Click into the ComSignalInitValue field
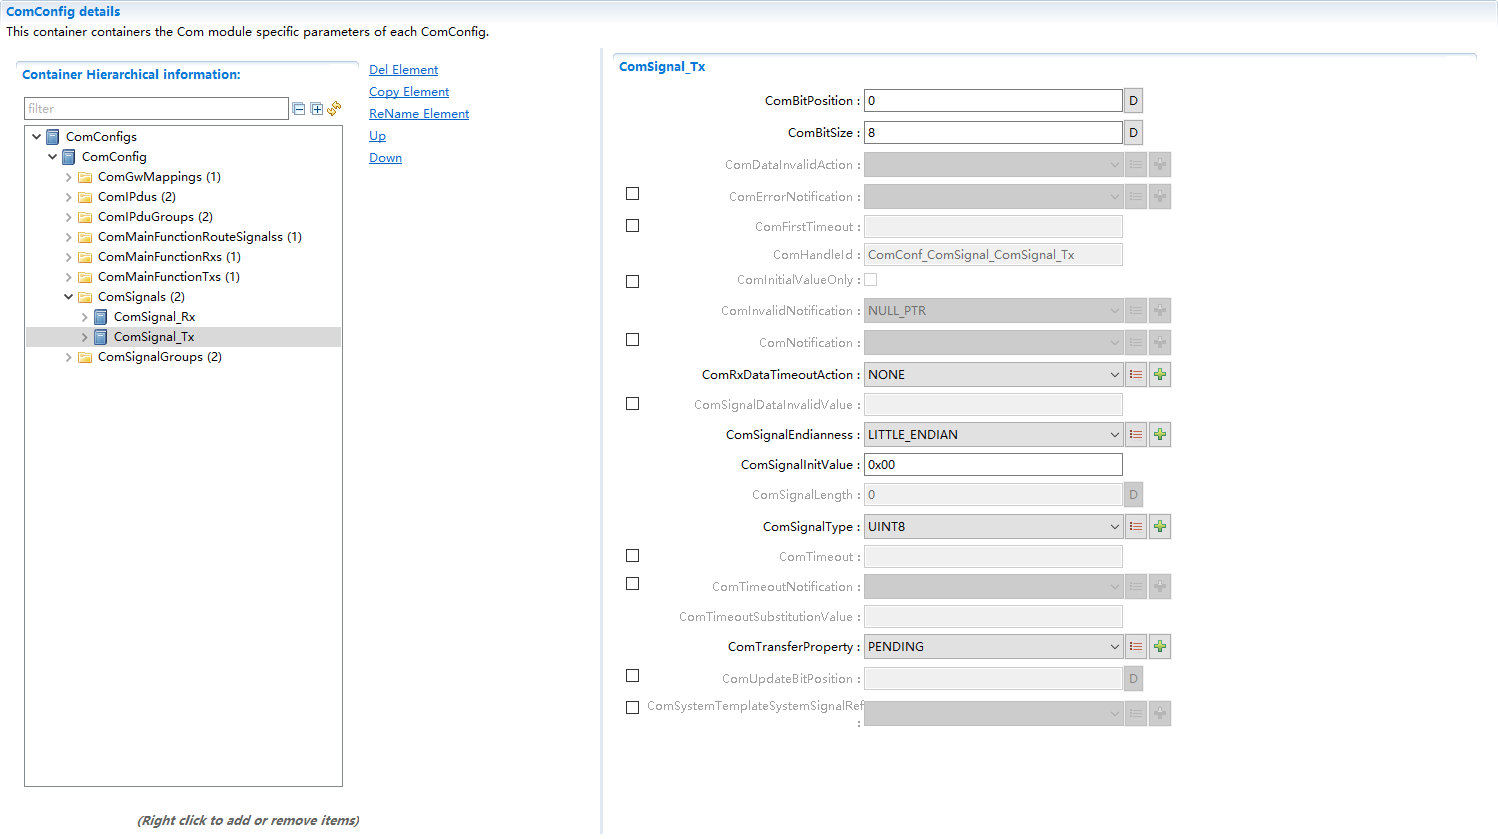 coord(992,465)
